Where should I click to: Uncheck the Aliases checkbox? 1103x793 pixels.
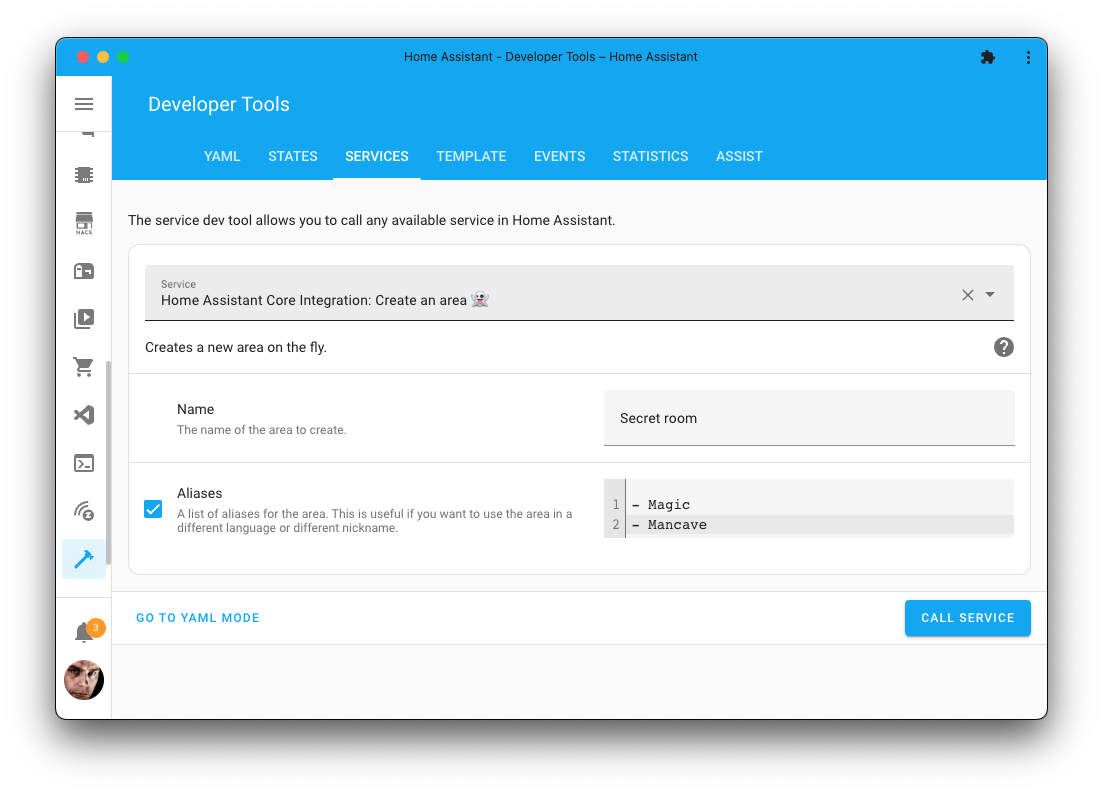[x=153, y=509]
